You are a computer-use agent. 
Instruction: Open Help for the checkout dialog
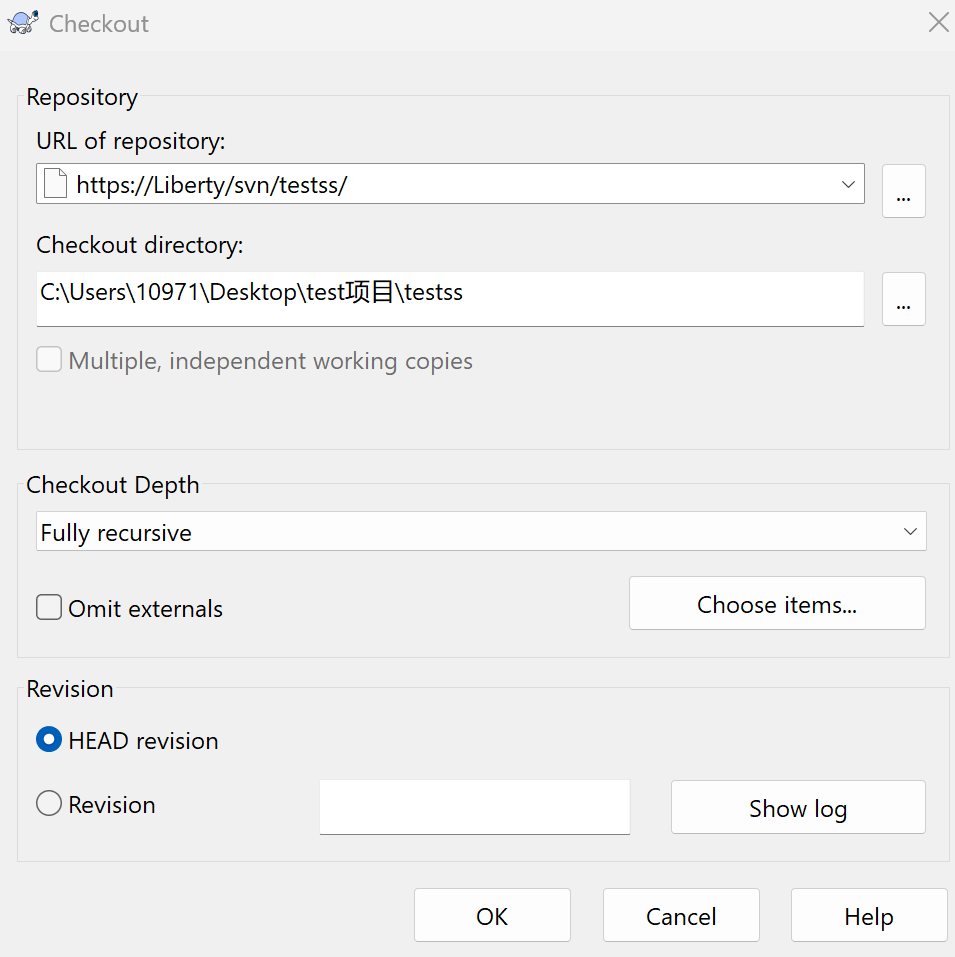pyautogui.click(x=868, y=916)
